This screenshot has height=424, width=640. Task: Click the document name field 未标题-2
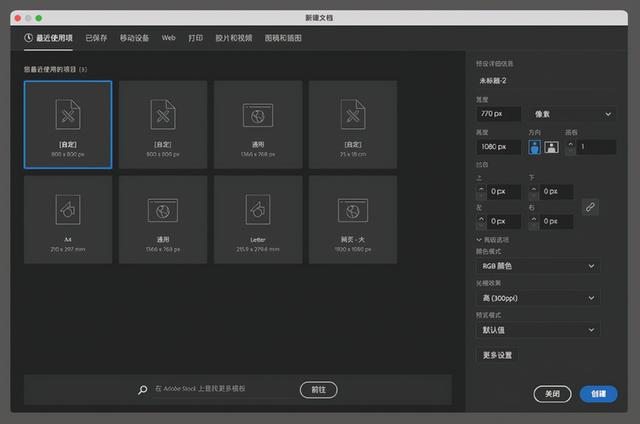coord(545,81)
